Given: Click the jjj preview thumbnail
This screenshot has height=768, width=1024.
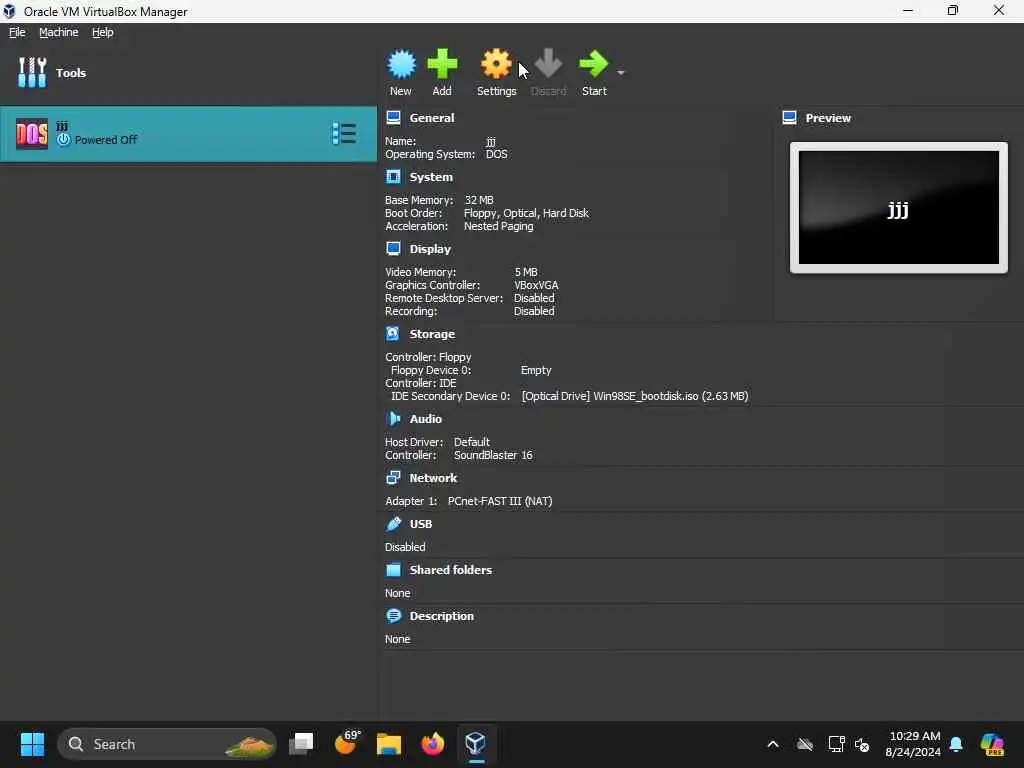Looking at the screenshot, I should (x=899, y=208).
